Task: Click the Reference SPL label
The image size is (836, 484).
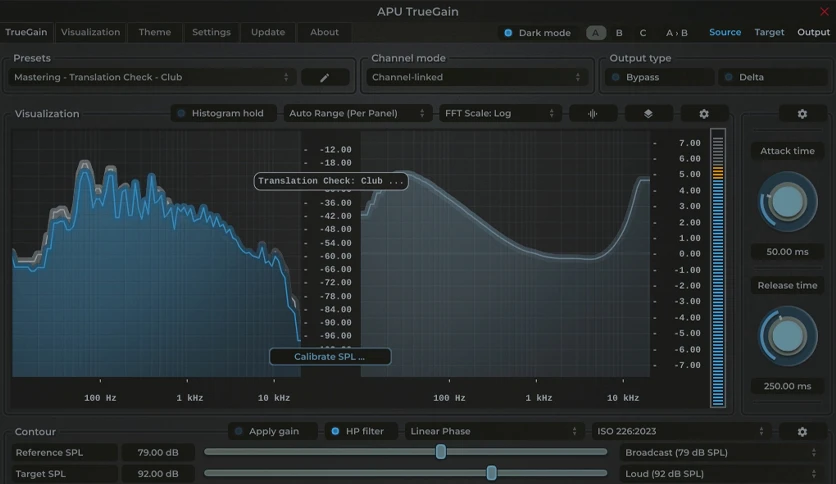Action: pyautogui.click(x=65, y=453)
